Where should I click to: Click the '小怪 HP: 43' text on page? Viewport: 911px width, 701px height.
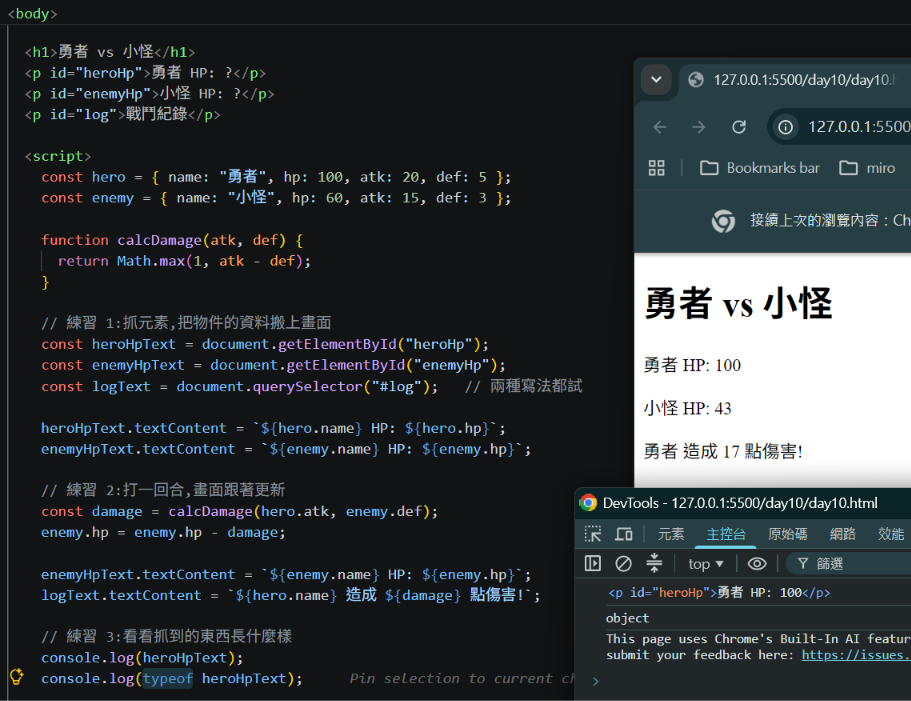pos(687,408)
